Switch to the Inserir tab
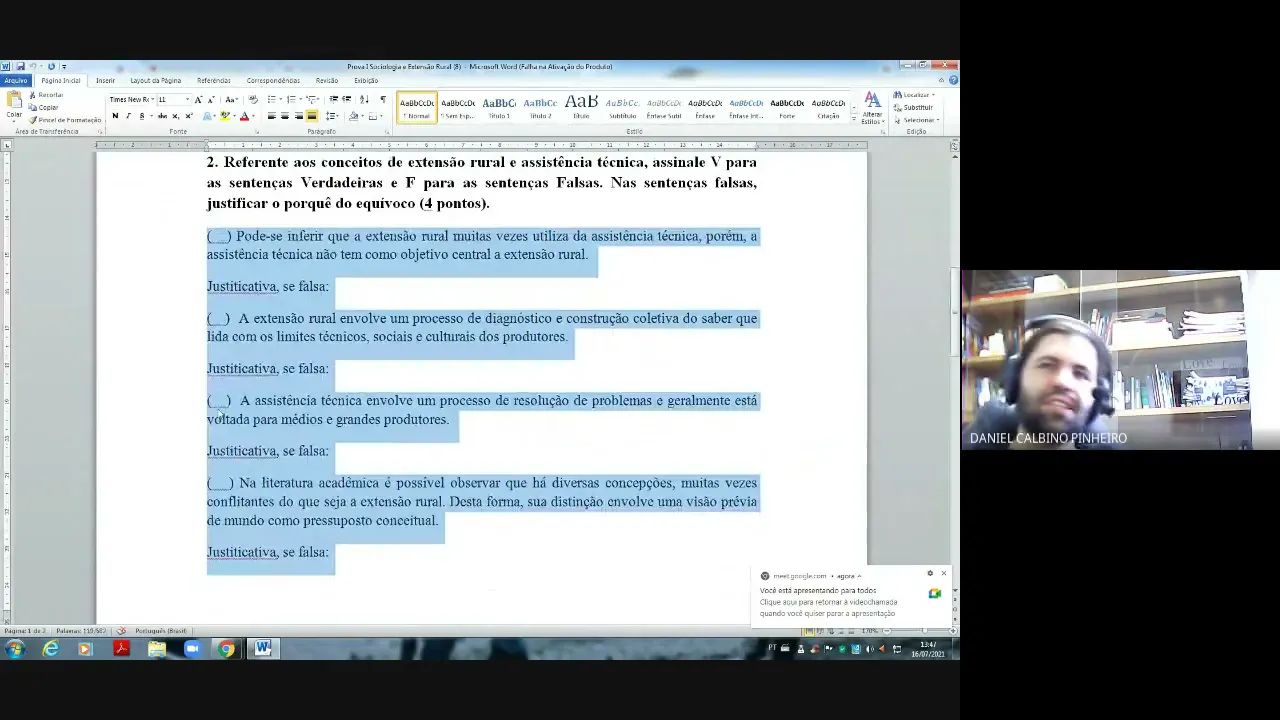The width and height of the screenshot is (1280, 720). tap(105, 80)
